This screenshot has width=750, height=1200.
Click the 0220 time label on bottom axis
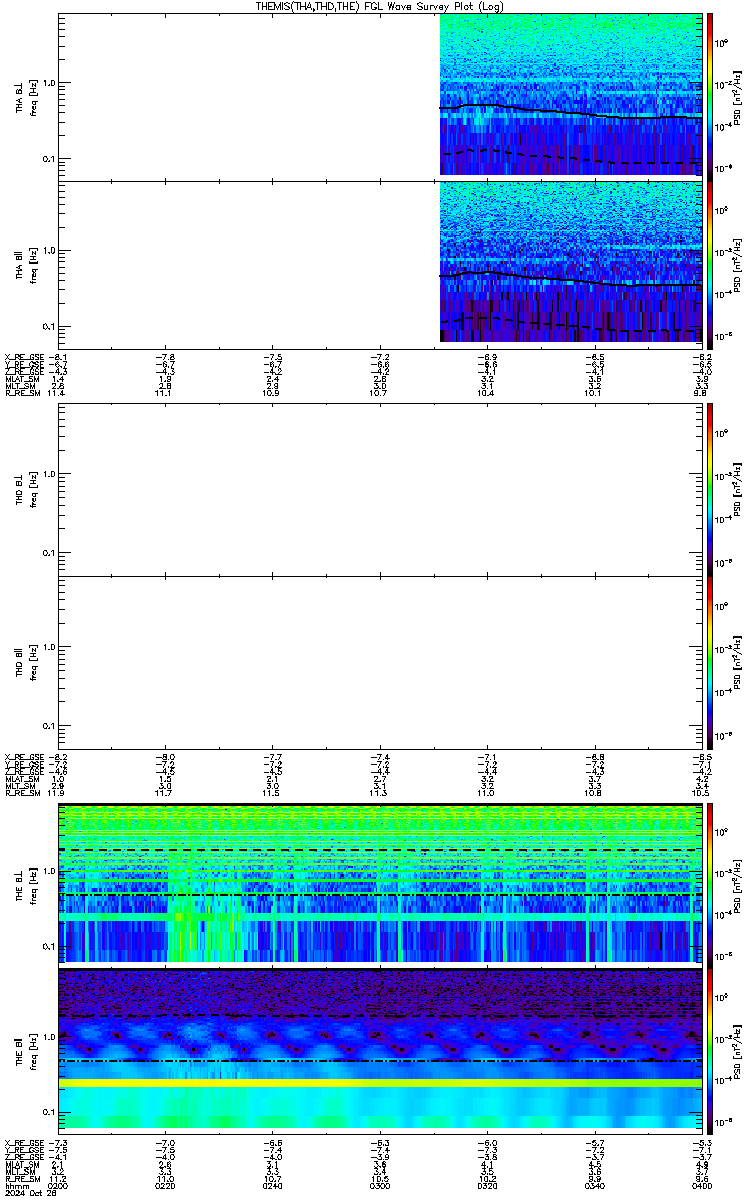coord(165,1185)
